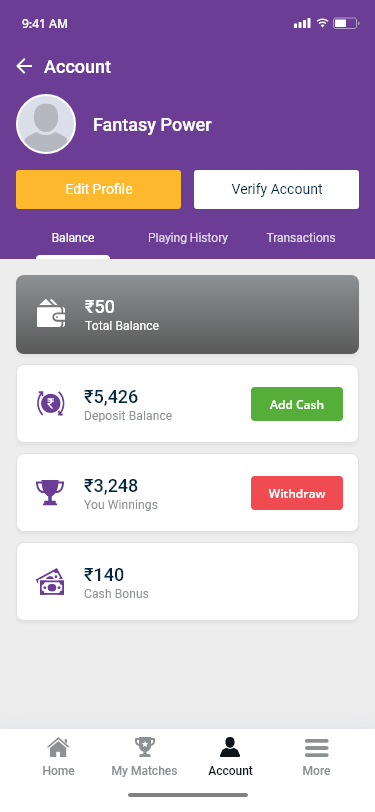Click the Verify Account button

tap(277, 190)
